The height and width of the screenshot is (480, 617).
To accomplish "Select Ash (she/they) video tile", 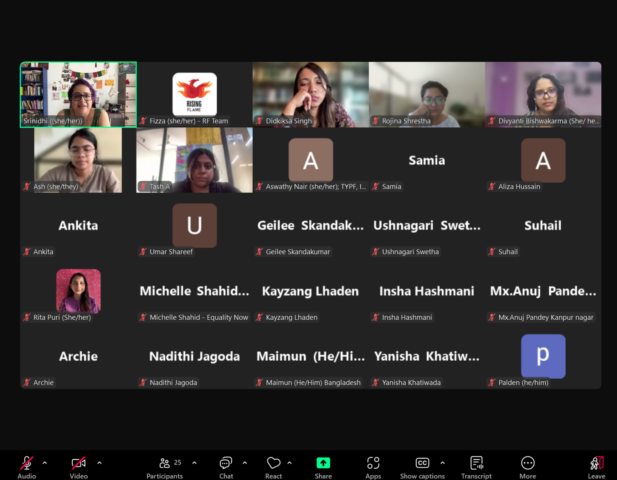I will 78,160.
